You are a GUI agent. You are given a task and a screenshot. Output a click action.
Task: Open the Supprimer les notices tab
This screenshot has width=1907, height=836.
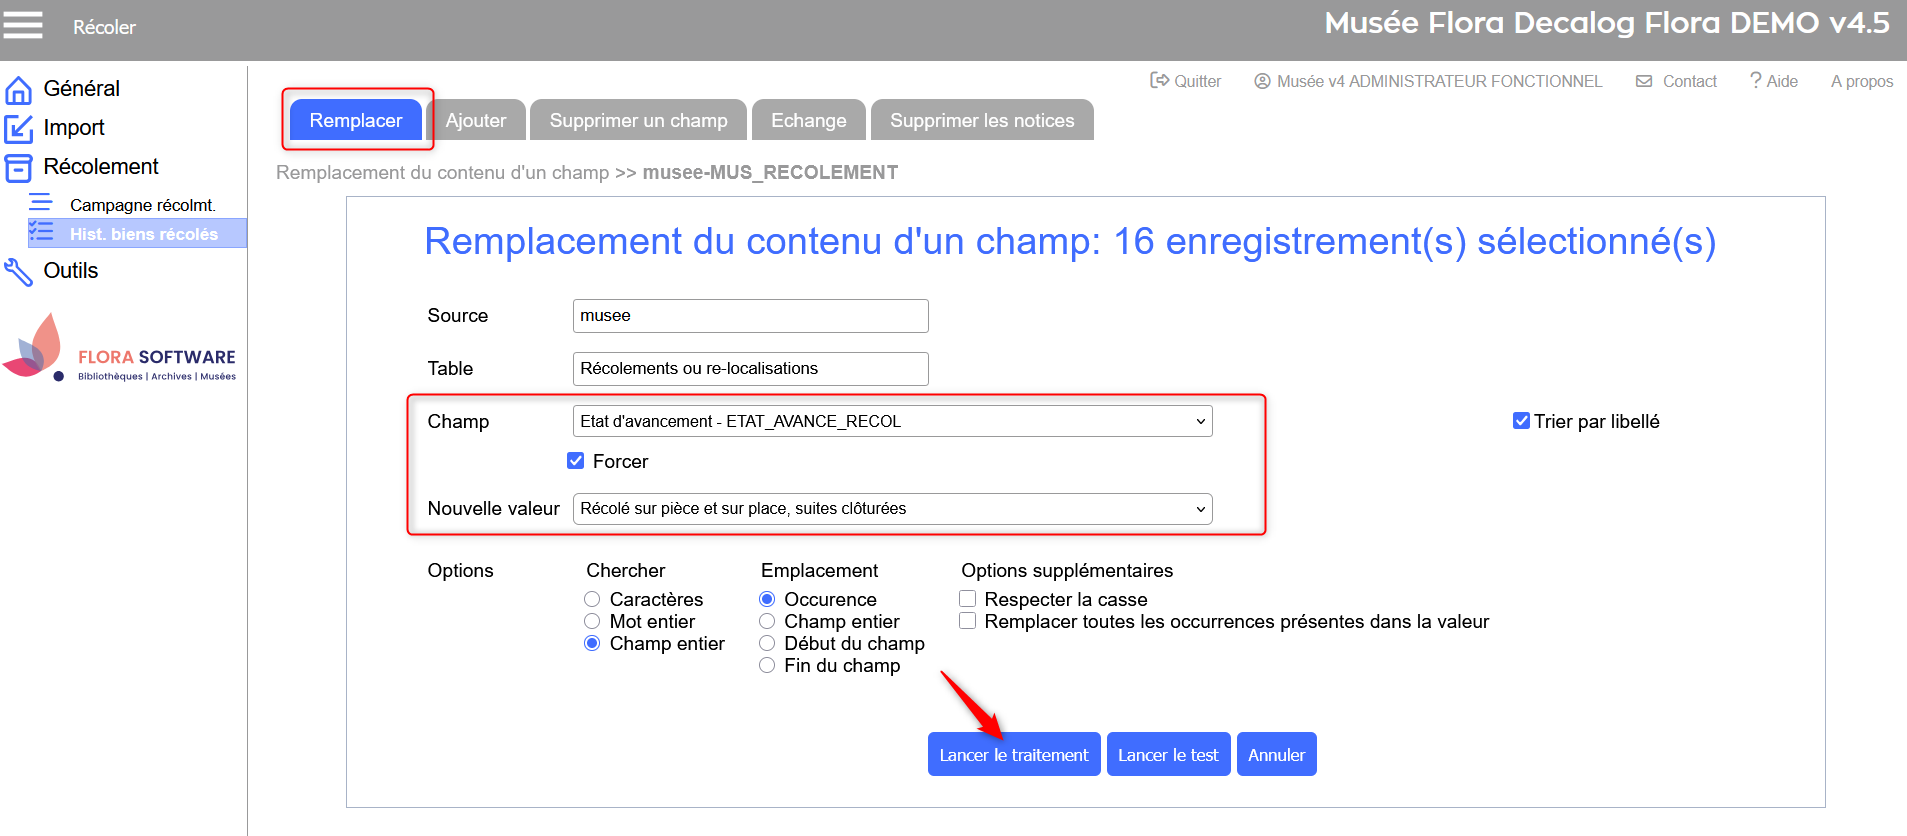[x=982, y=120]
